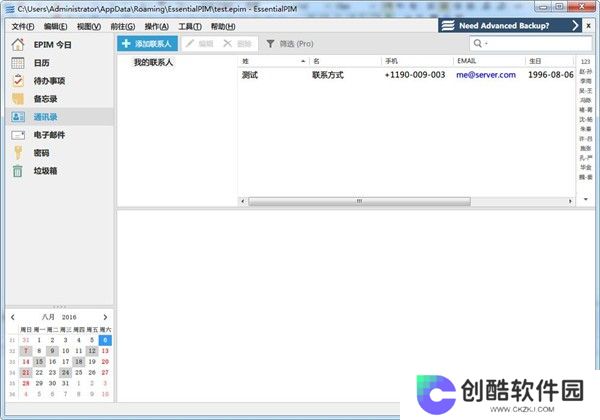Click the horizontal scrollbar right arrow
The height and width of the screenshot is (420, 600).
570,201
